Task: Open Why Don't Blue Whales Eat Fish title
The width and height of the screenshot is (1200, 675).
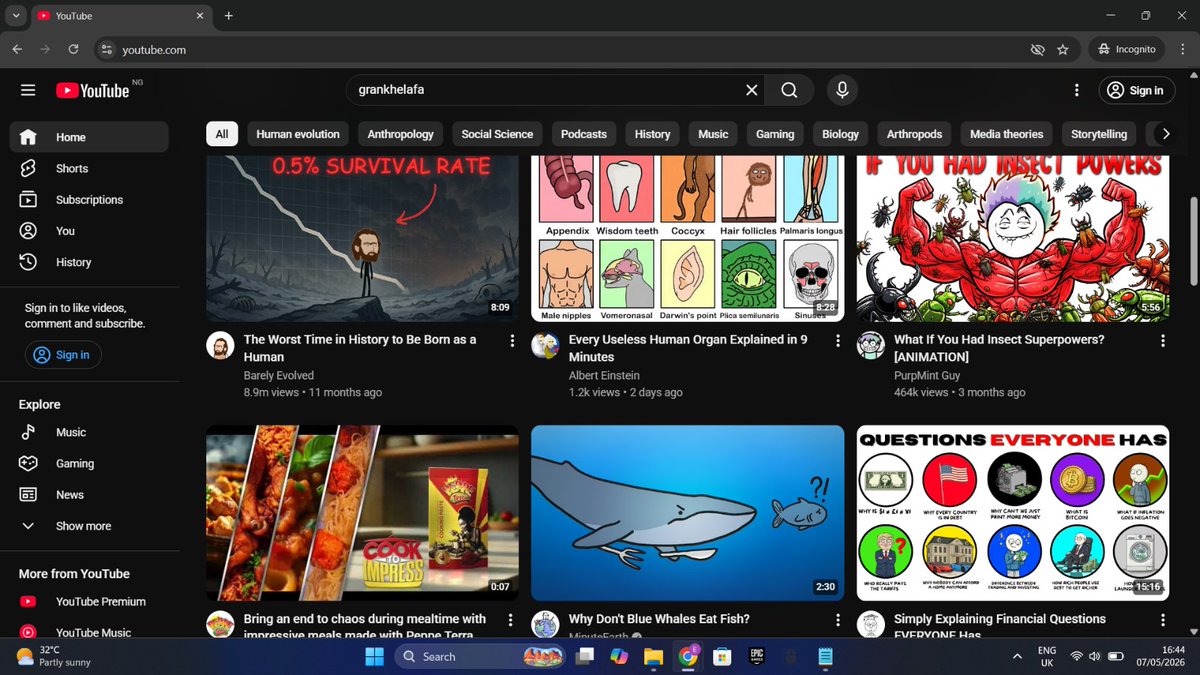Action: [x=659, y=619]
